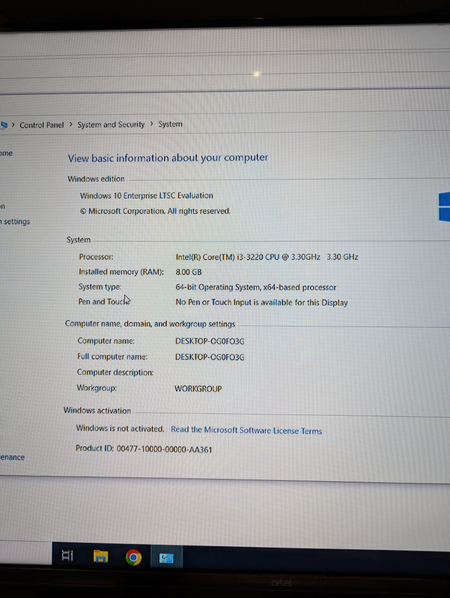Open Security and Maintenance sidebar link
Viewport: 450px width, 598px height.
click(x=12, y=457)
